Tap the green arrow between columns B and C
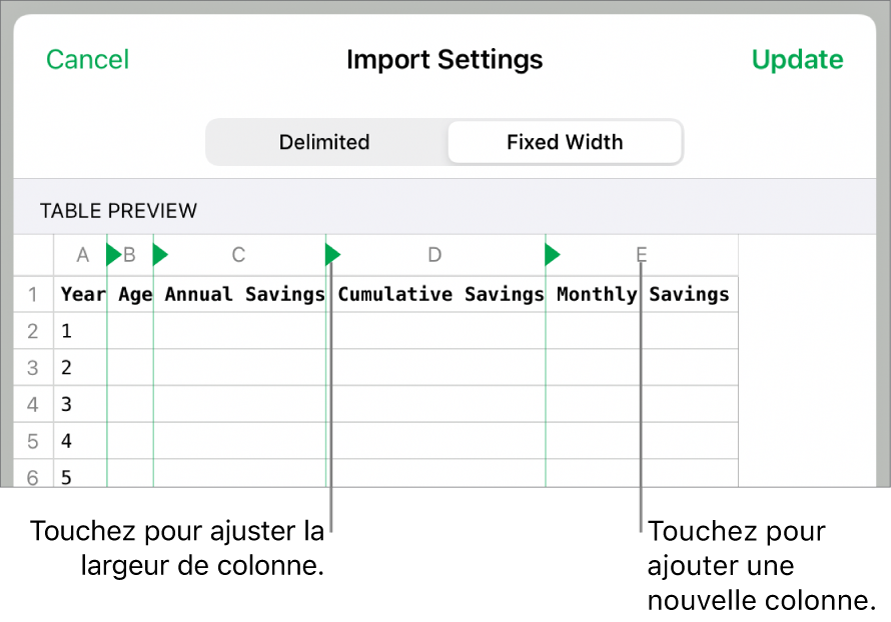891x622 pixels. (x=160, y=255)
